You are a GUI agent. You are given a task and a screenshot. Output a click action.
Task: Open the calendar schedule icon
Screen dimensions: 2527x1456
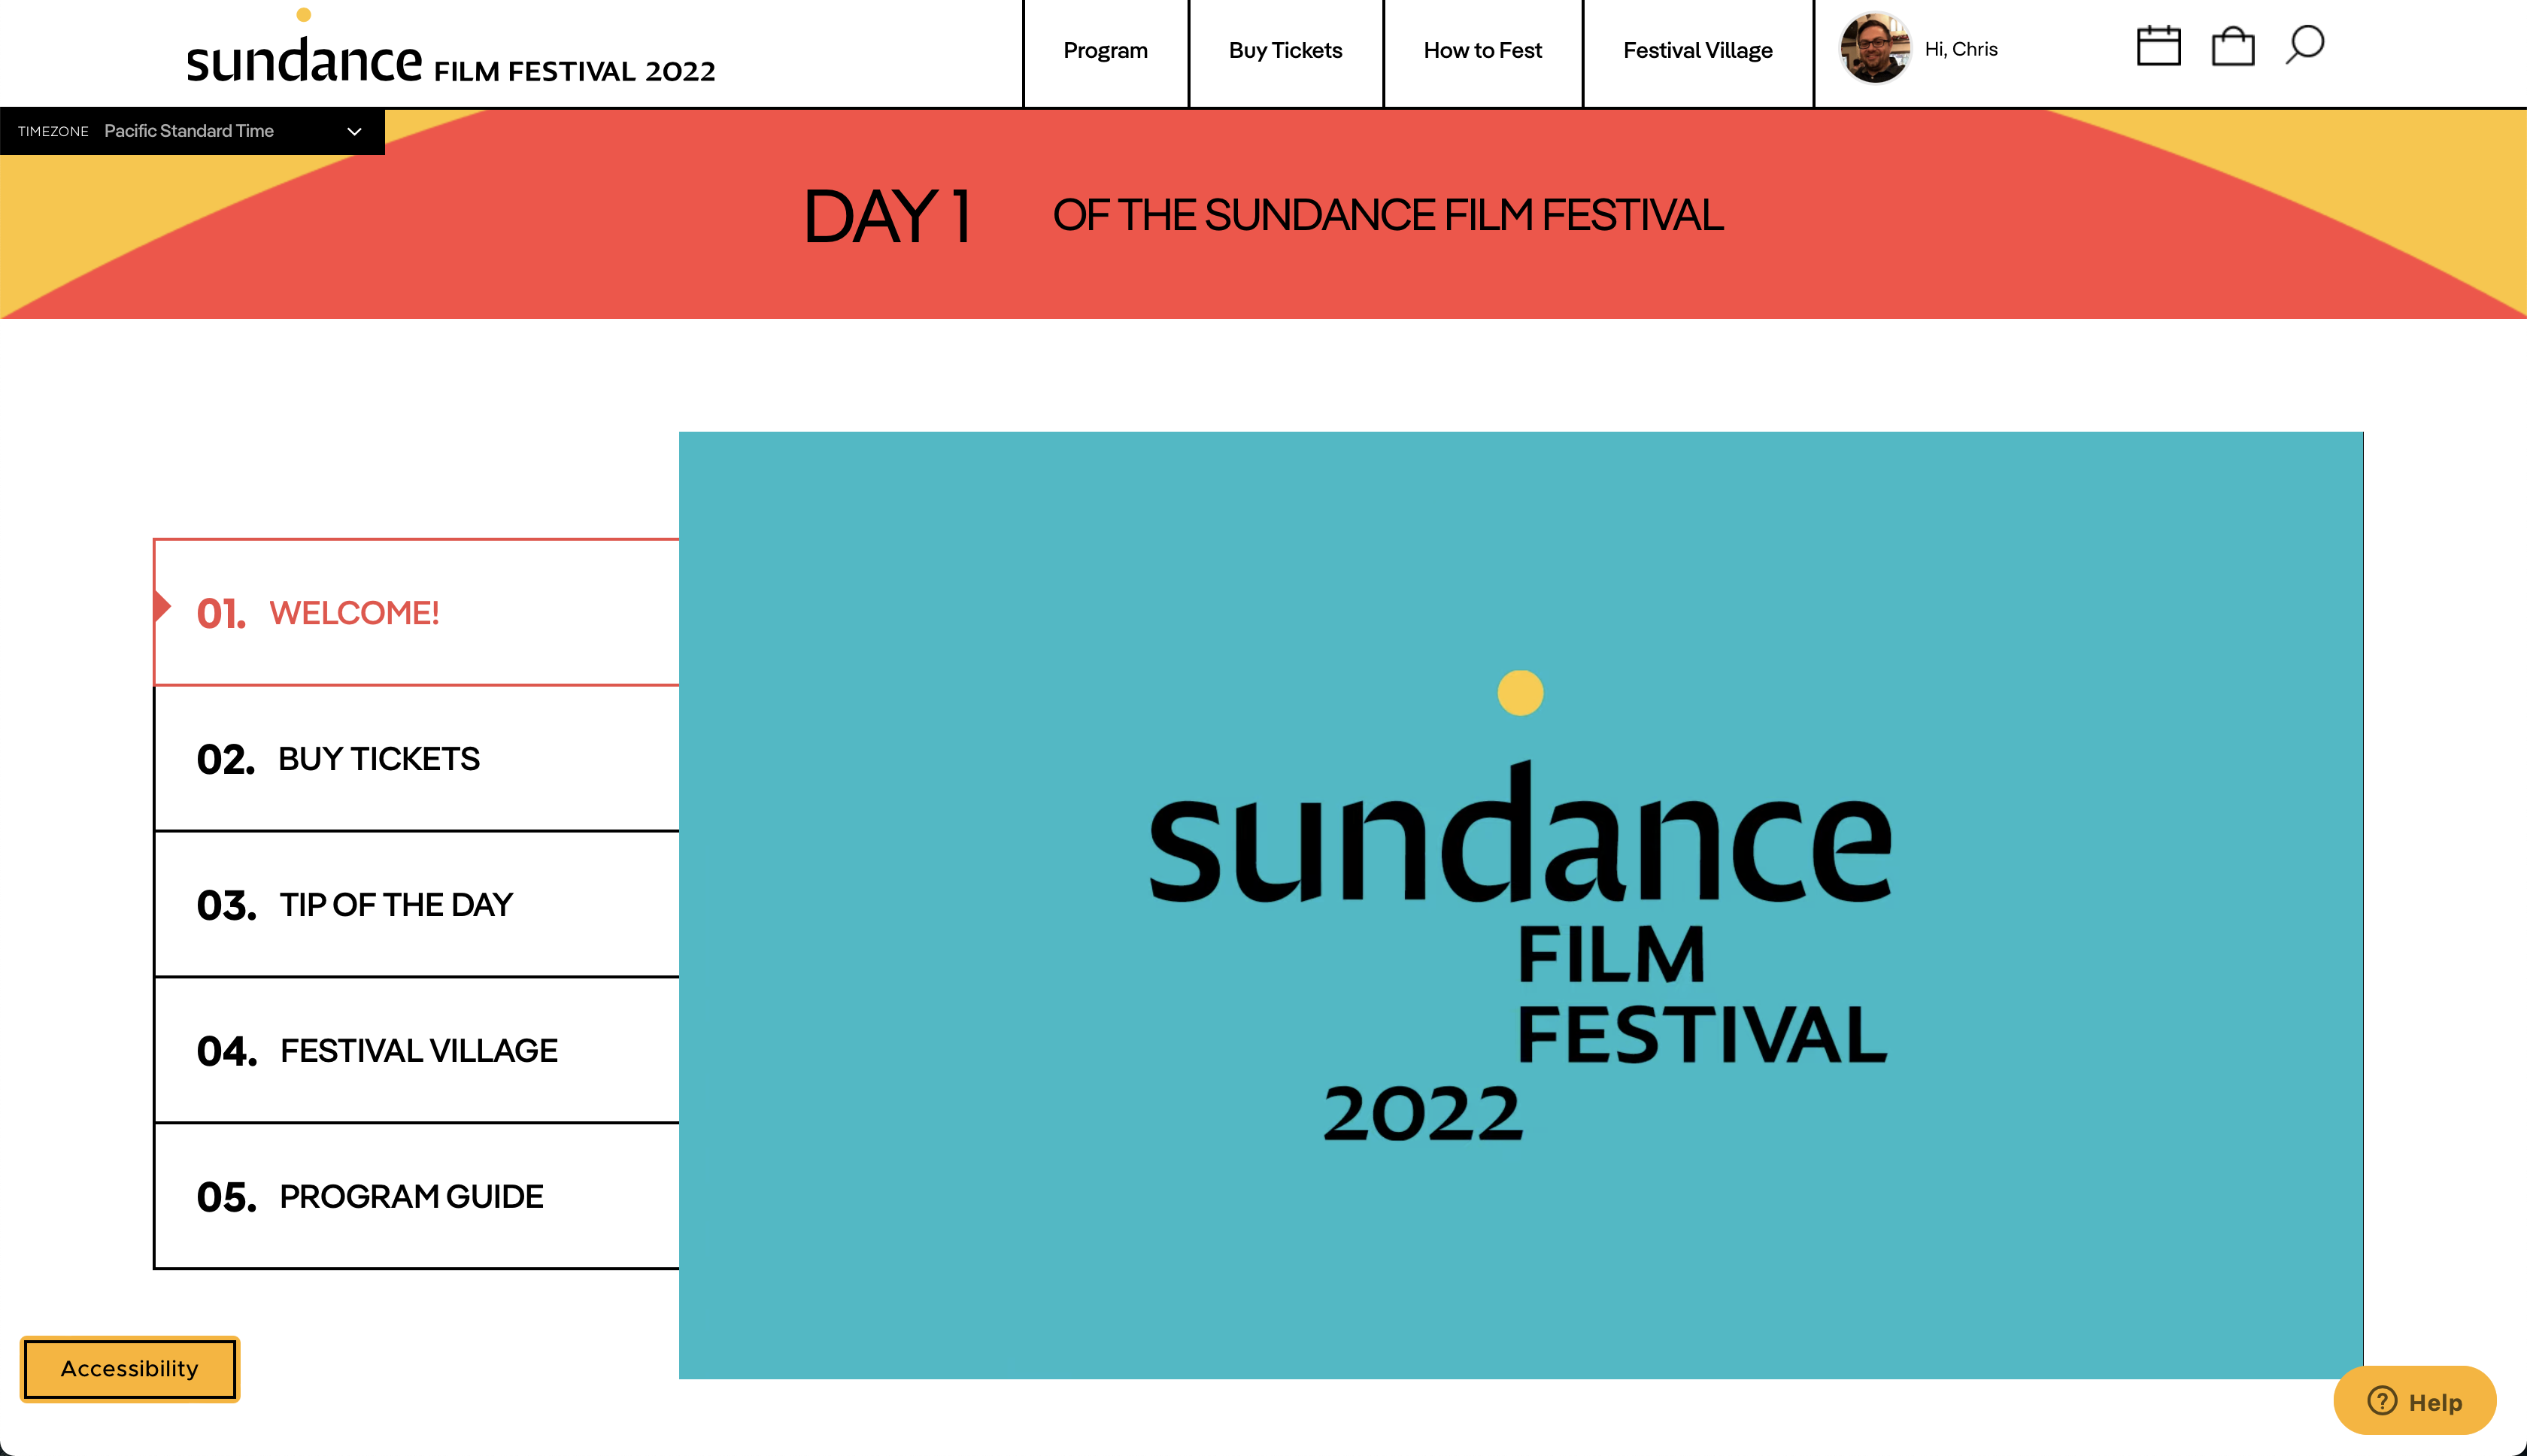tap(2159, 45)
